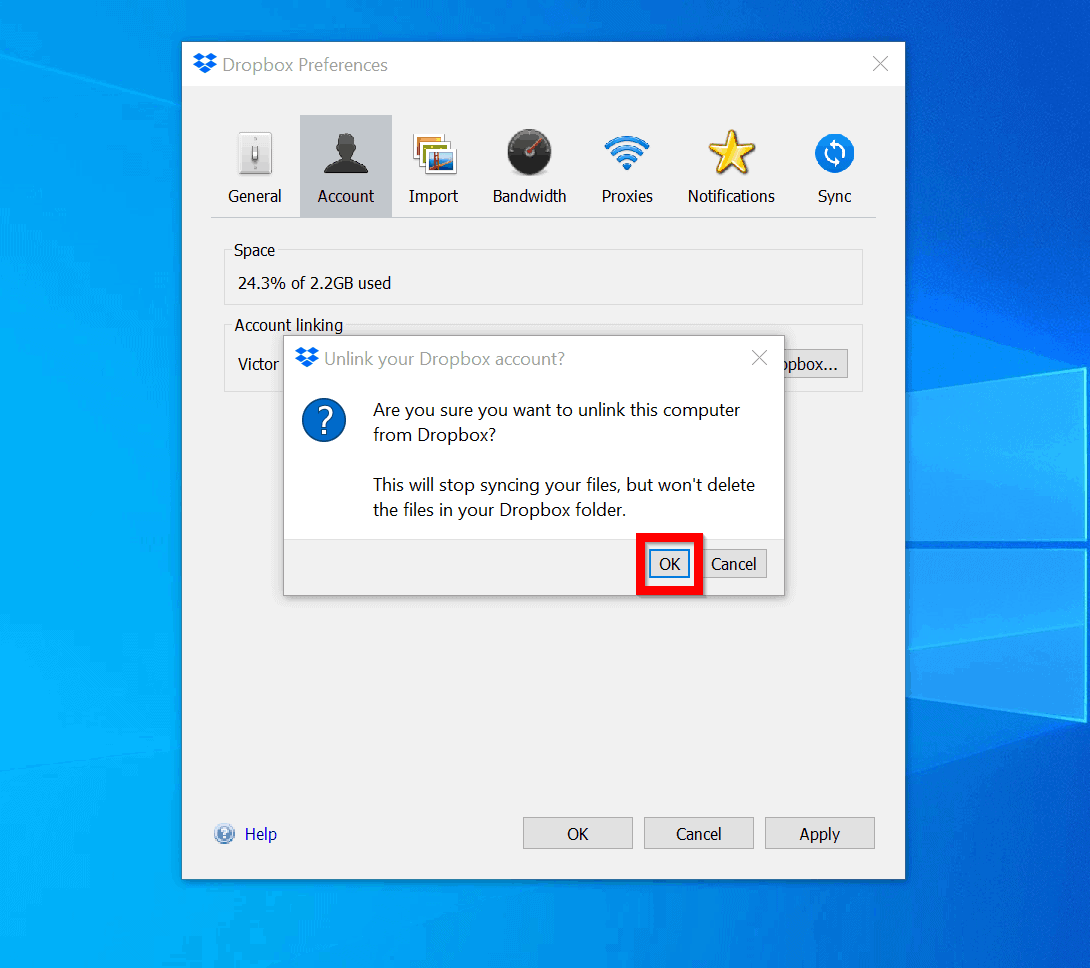
Task: Click Cancel at the bottom of Preferences
Action: point(698,832)
